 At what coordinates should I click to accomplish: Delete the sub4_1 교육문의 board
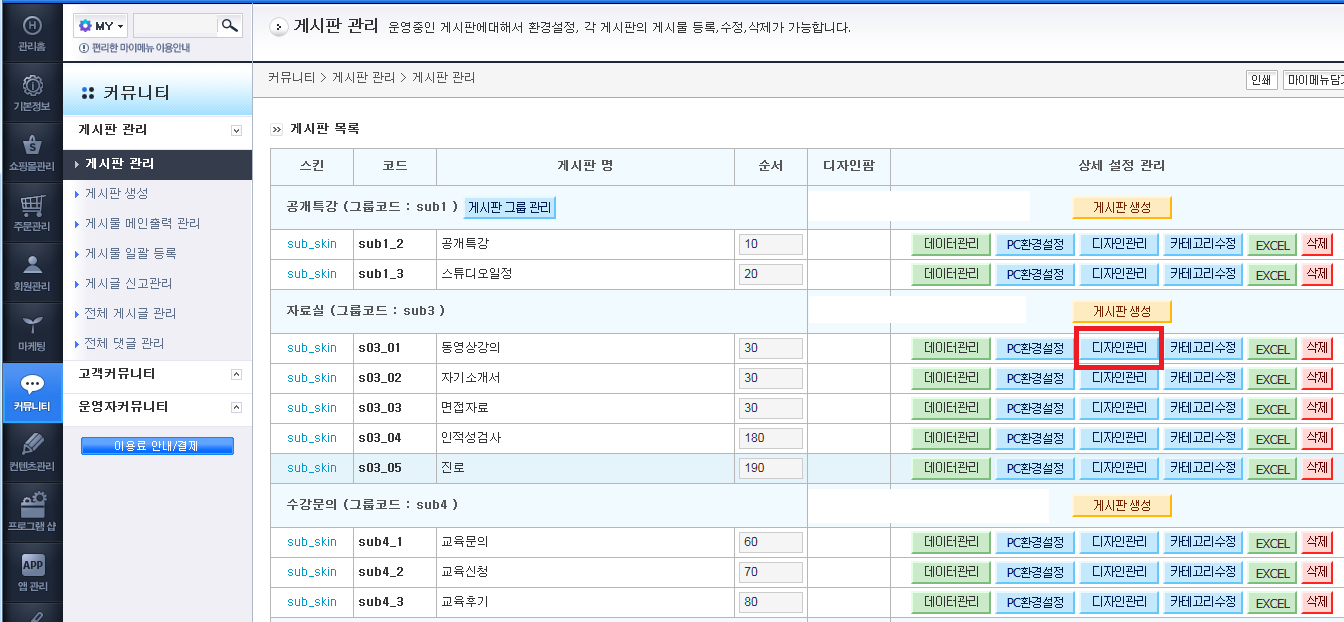tap(1317, 542)
